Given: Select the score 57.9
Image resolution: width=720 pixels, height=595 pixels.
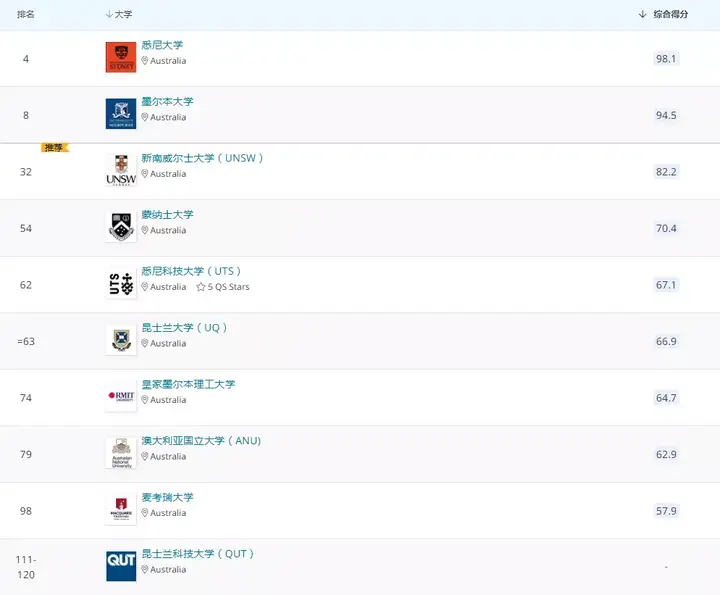Looking at the screenshot, I should [x=666, y=511].
